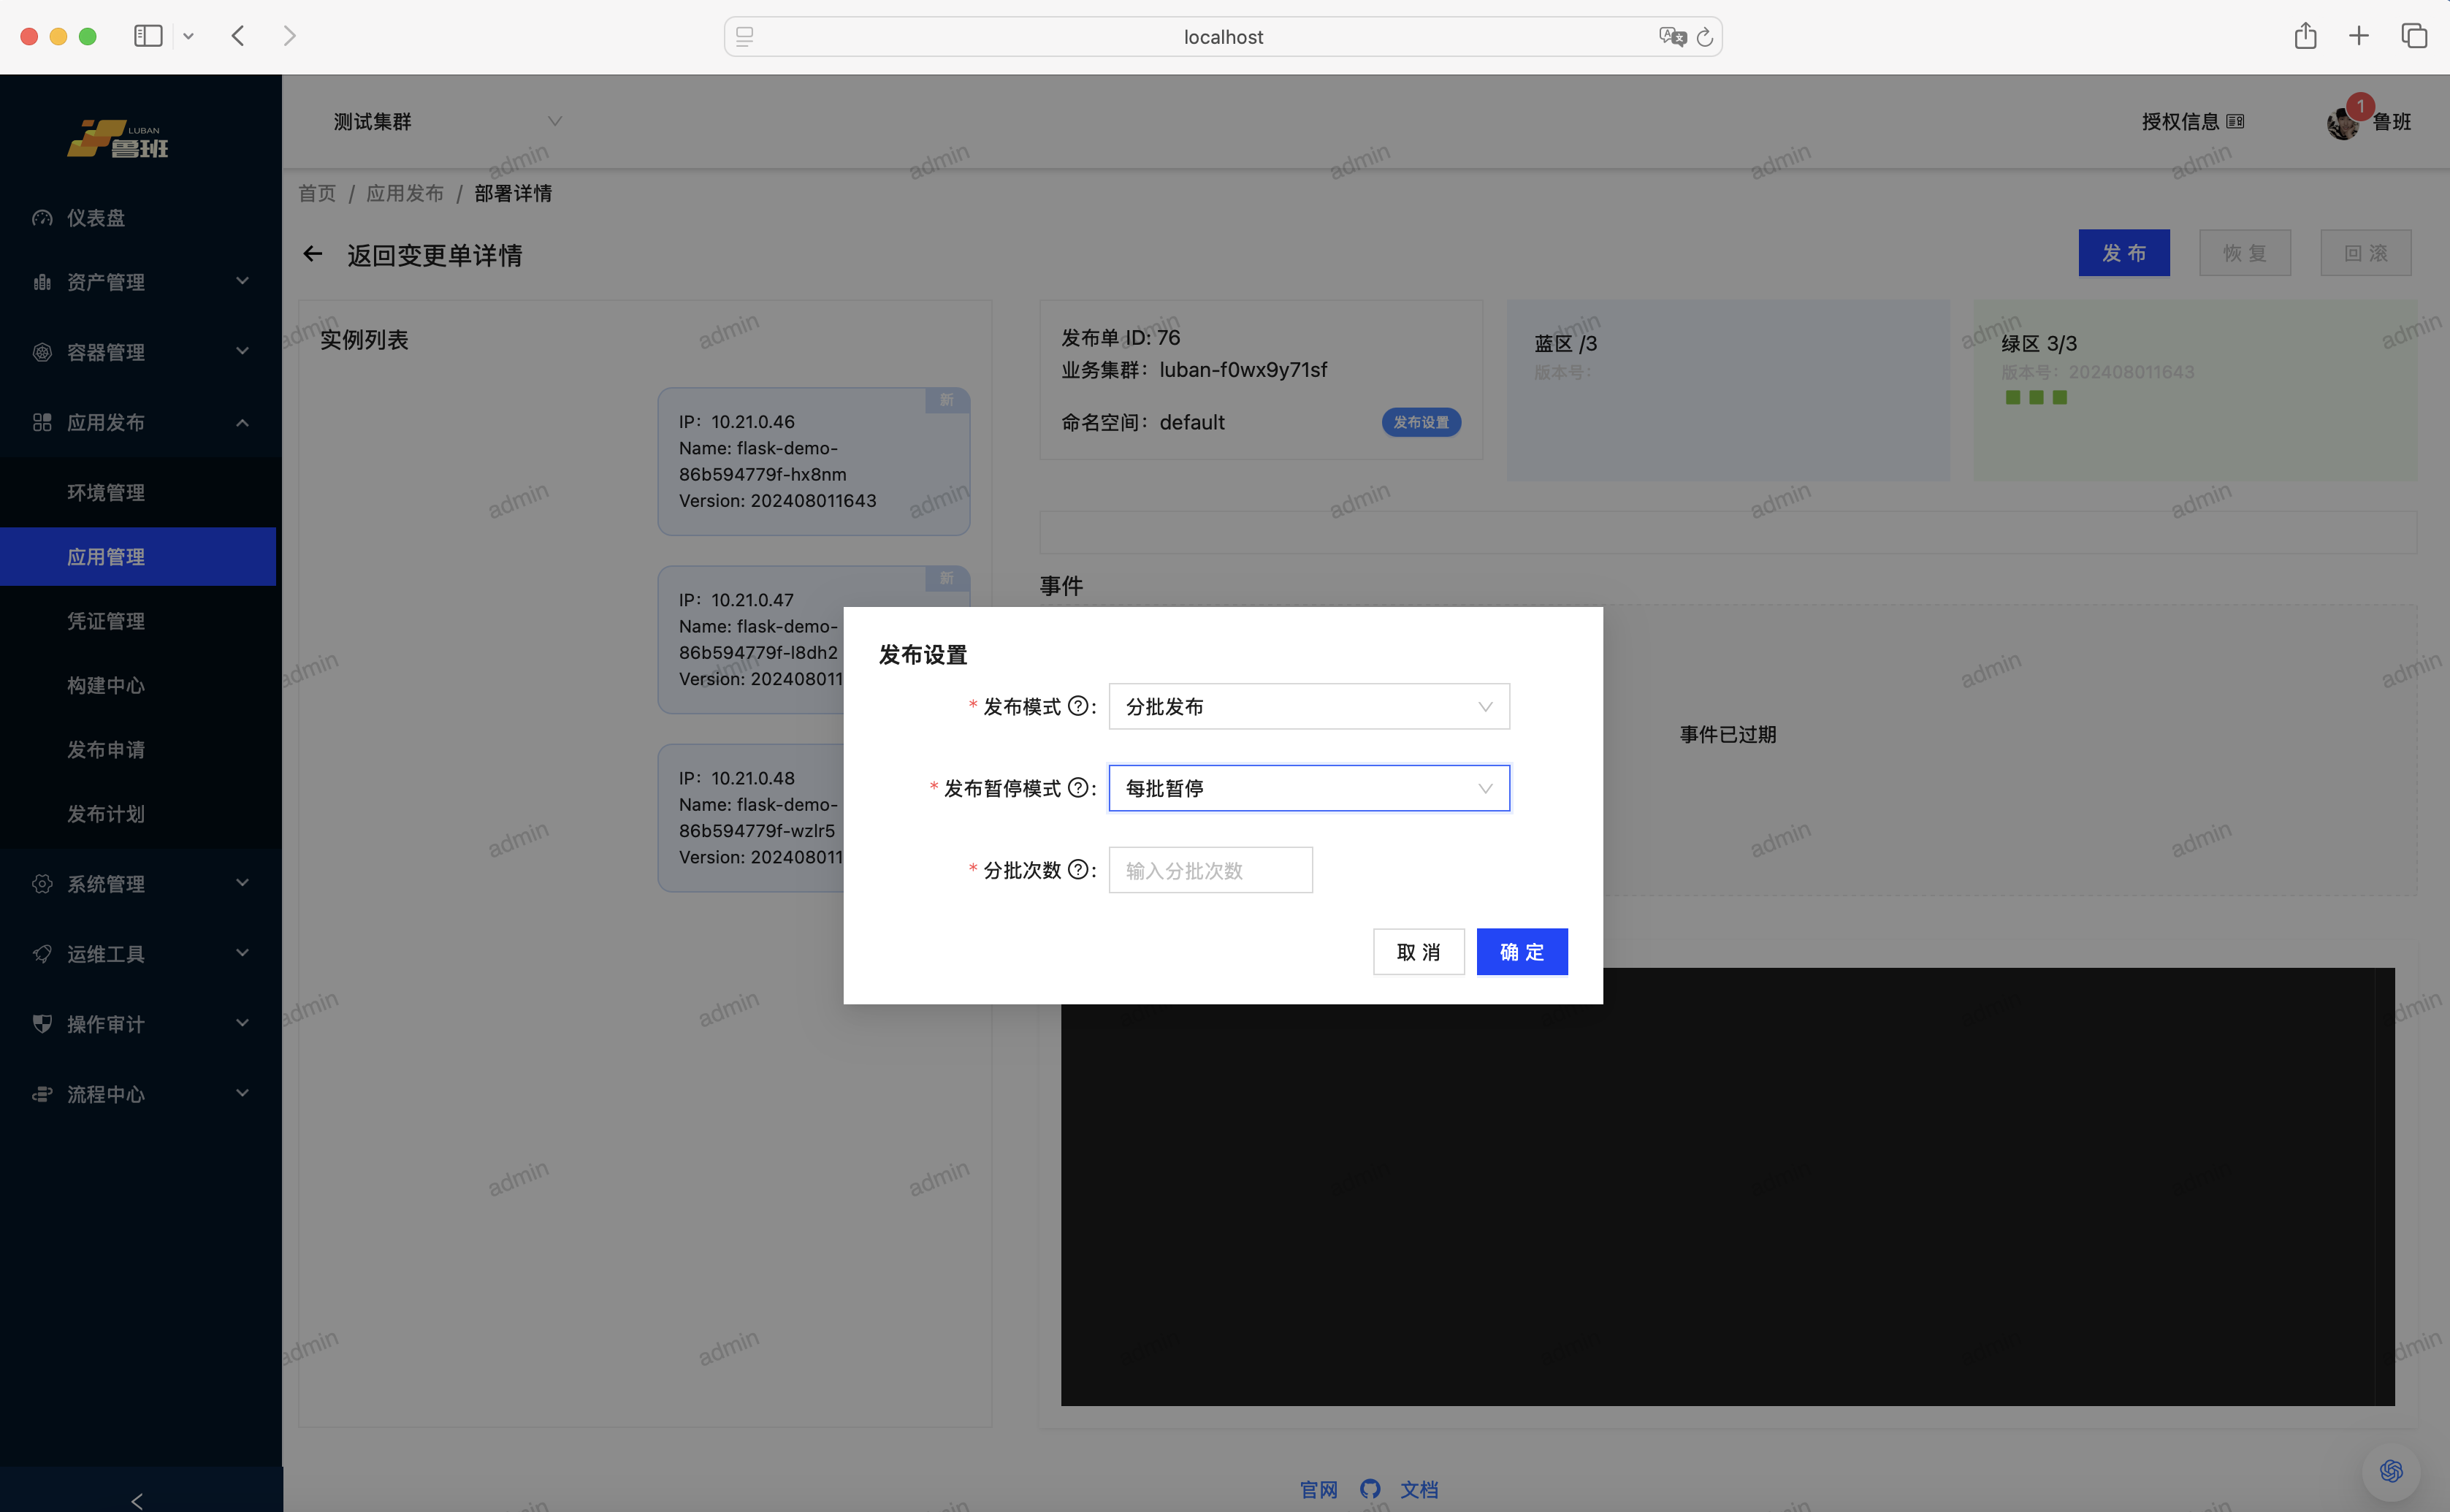
Task: Click the help icon next to 发布模式
Action: coord(1077,706)
